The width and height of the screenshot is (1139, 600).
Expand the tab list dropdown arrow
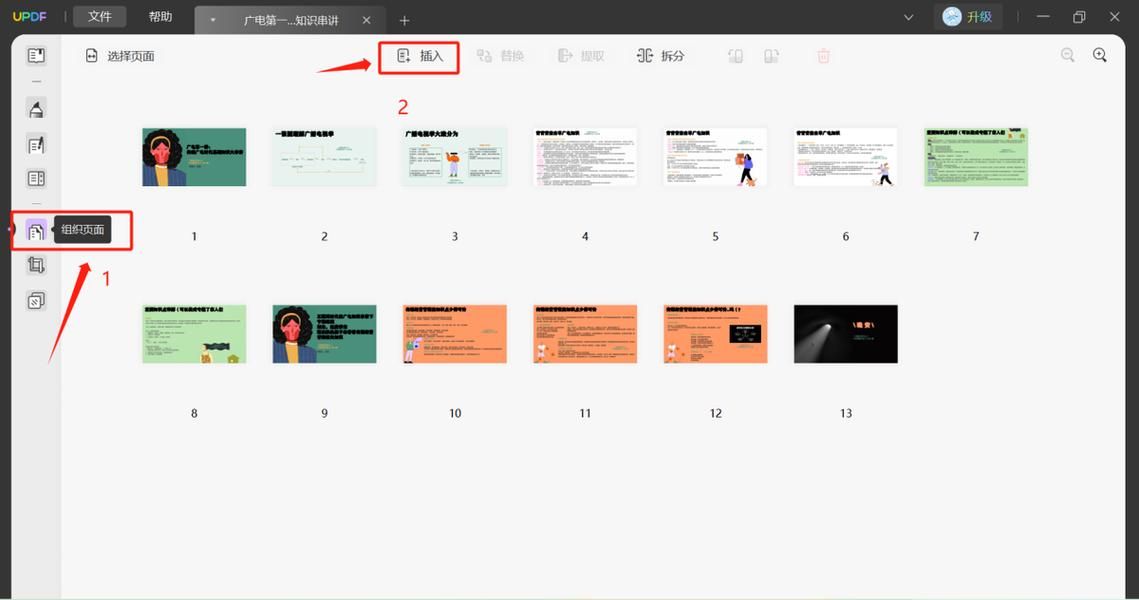[x=213, y=20]
